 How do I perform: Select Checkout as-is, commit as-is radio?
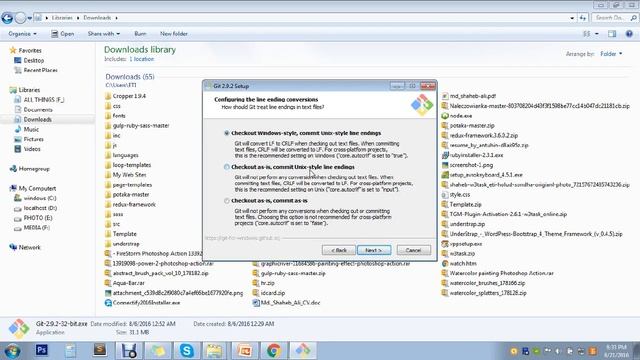click(227, 201)
